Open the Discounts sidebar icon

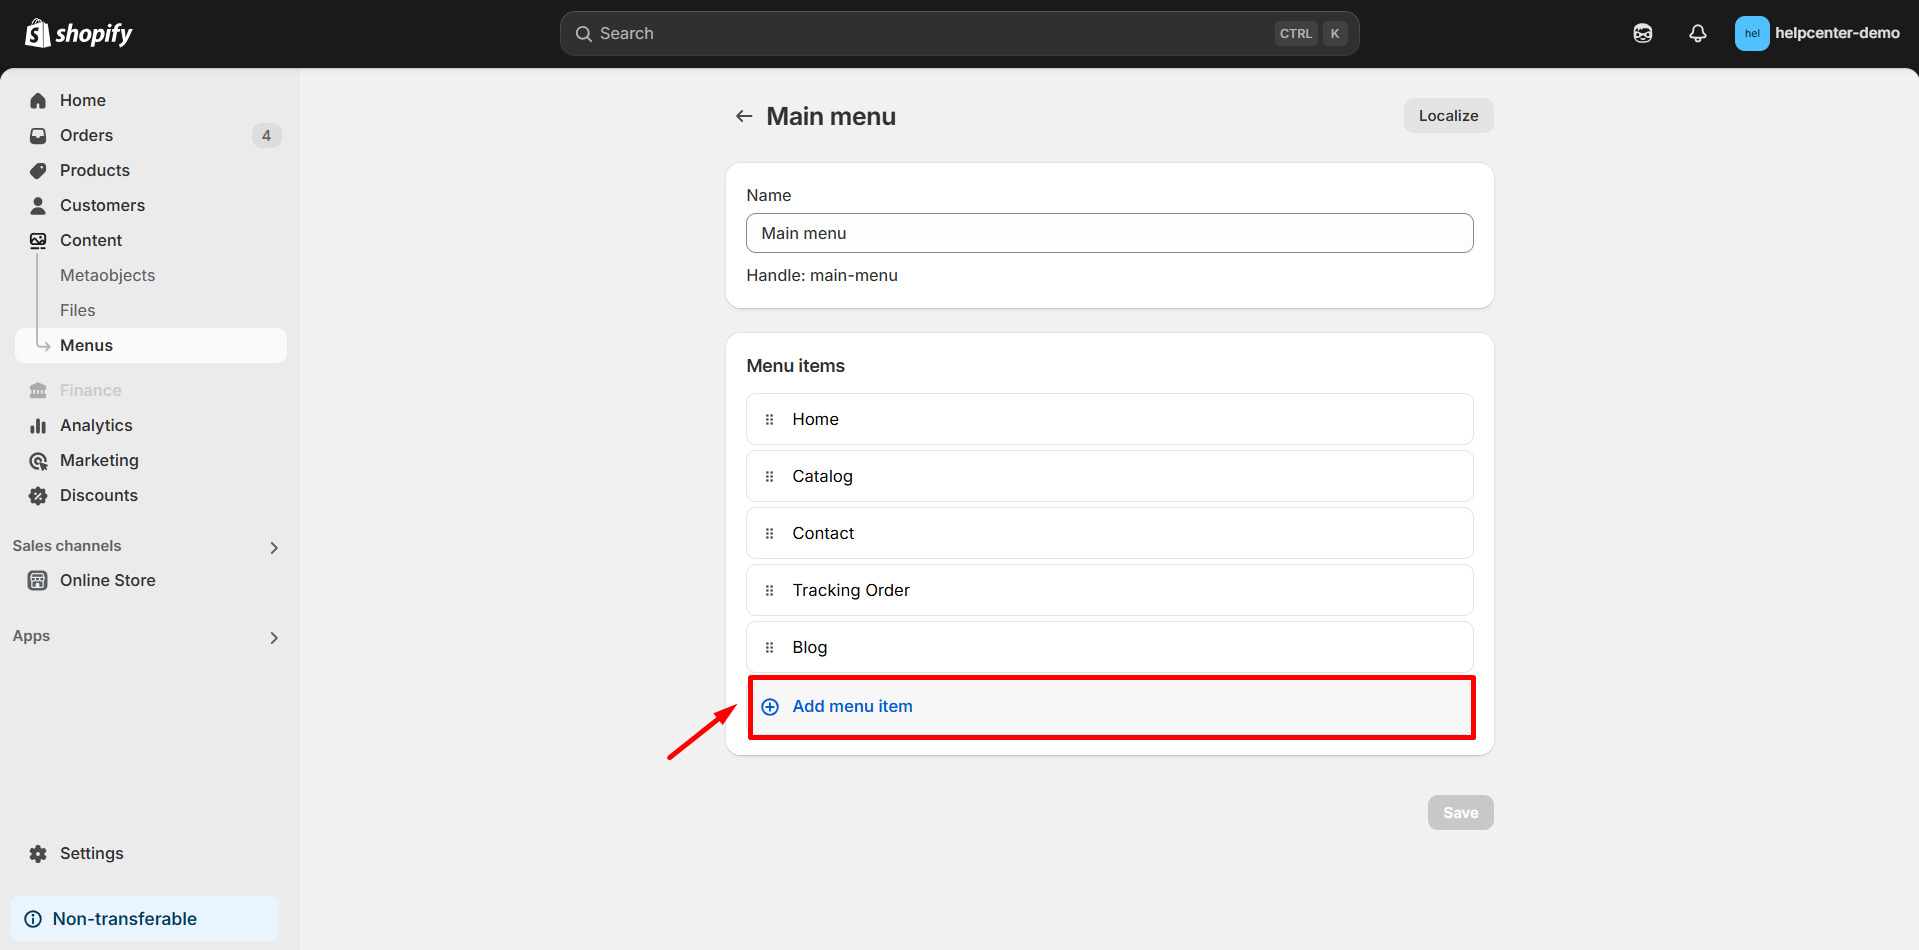tap(37, 495)
